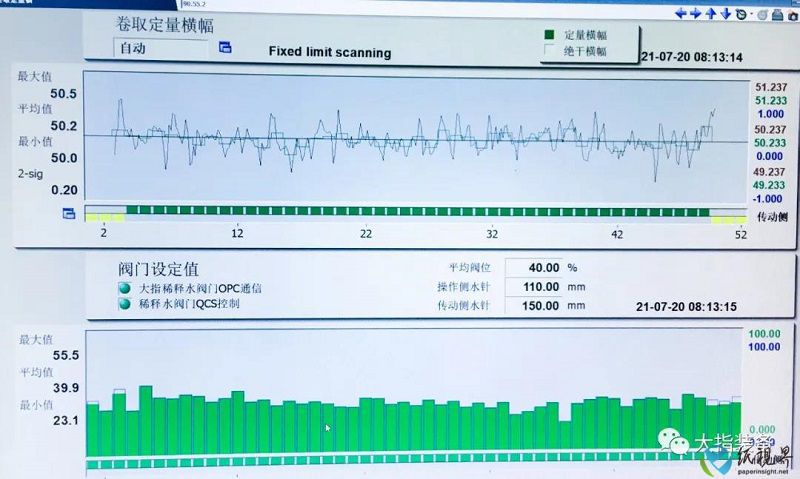Click timestamp 21-07-20 08:13:14
Image resolution: width=800 pixels, height=479 pixels.
(692, 57)
